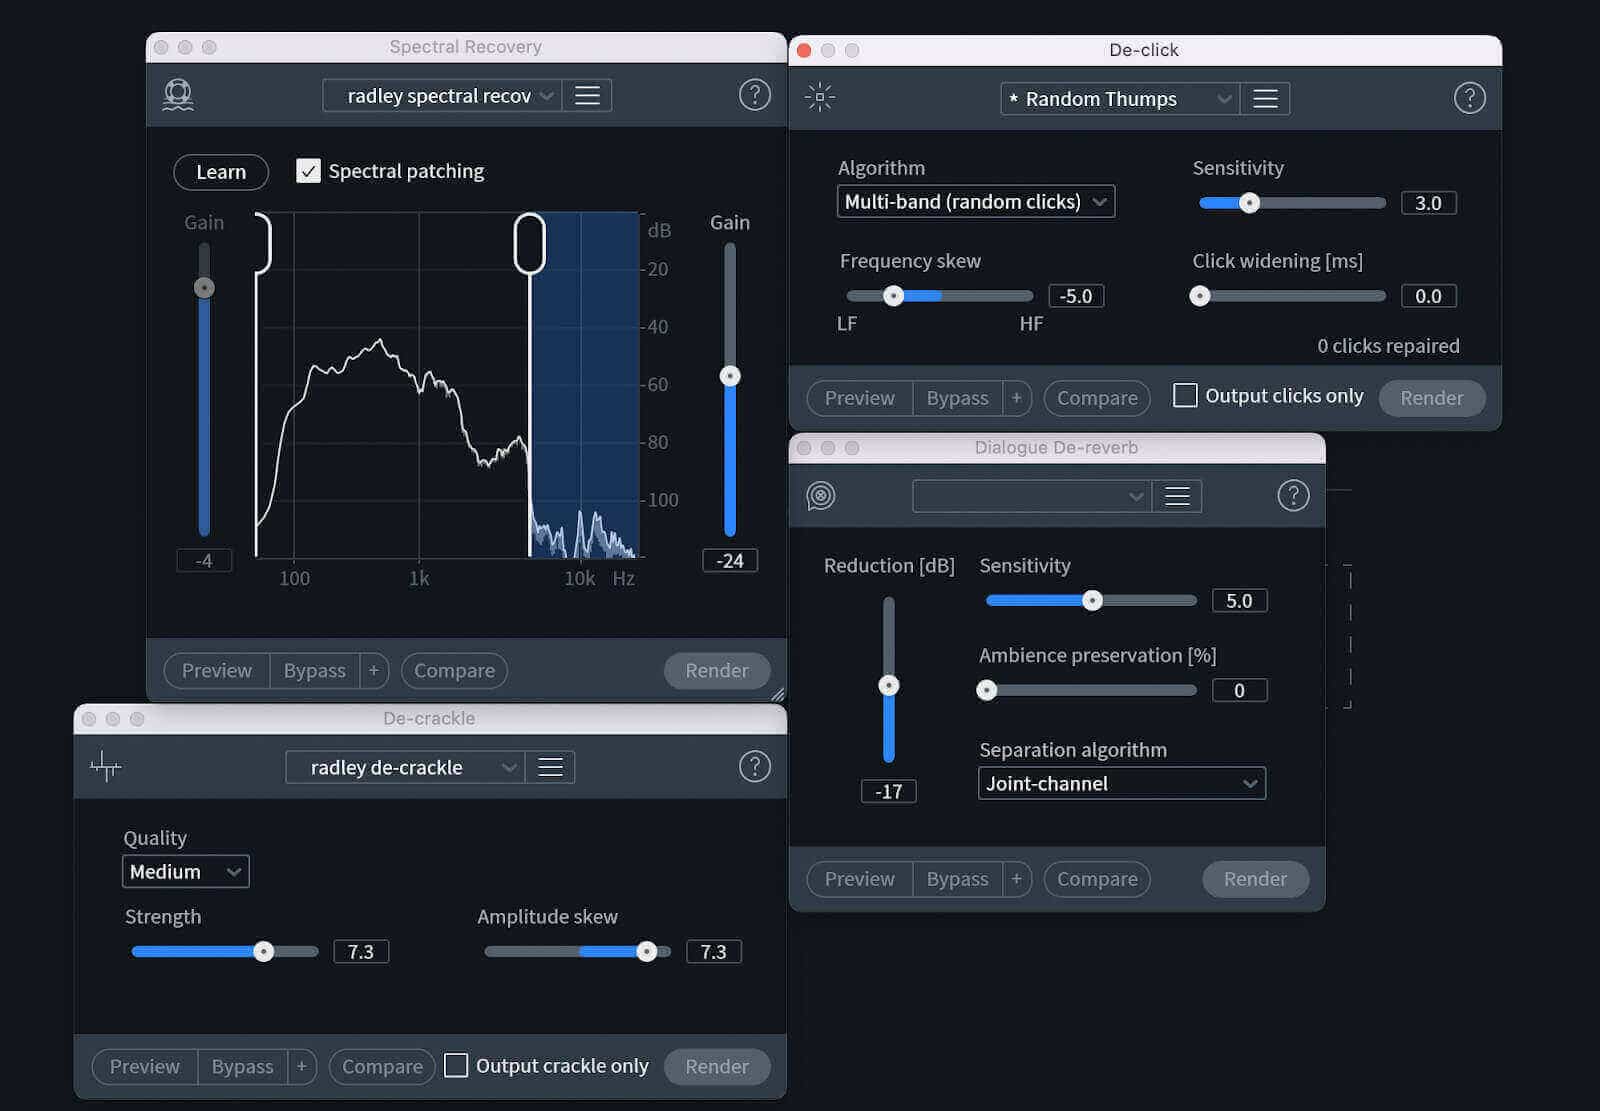Viewport: 1600px width, 1111px height.
Task: Click the De-crackle module waveform icon
Action: click(x=105, y=767)
